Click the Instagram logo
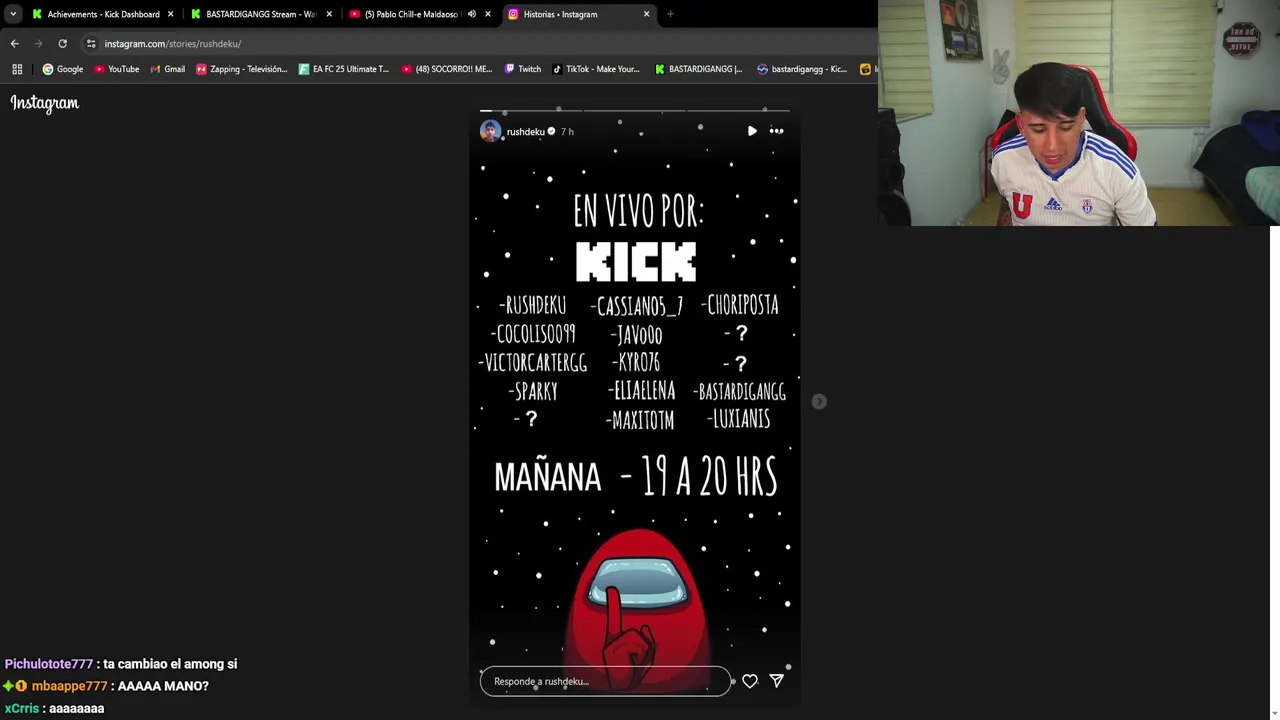This screenshot has height=720, width=1280. [44, 103]
